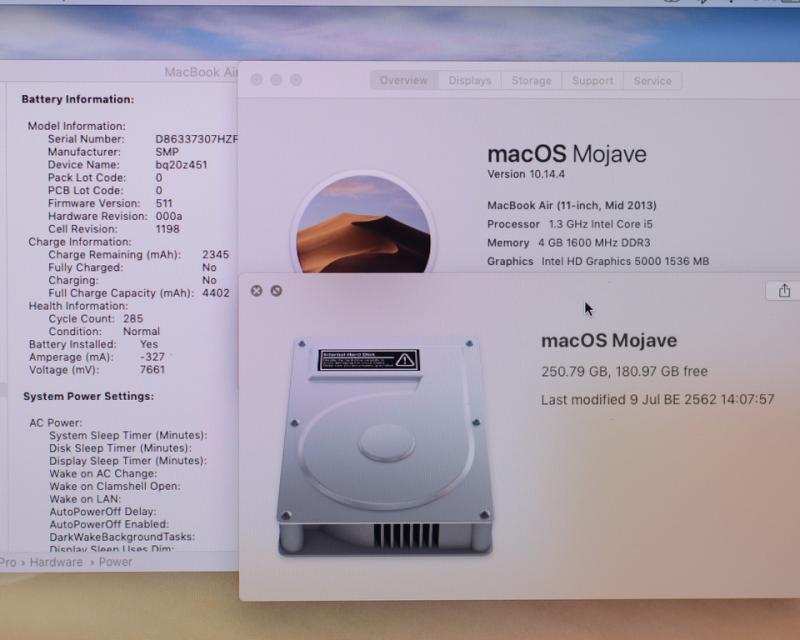Click the System Information window title MacBook Air
This screenshot has width=800, height=640.
[201, 72]
